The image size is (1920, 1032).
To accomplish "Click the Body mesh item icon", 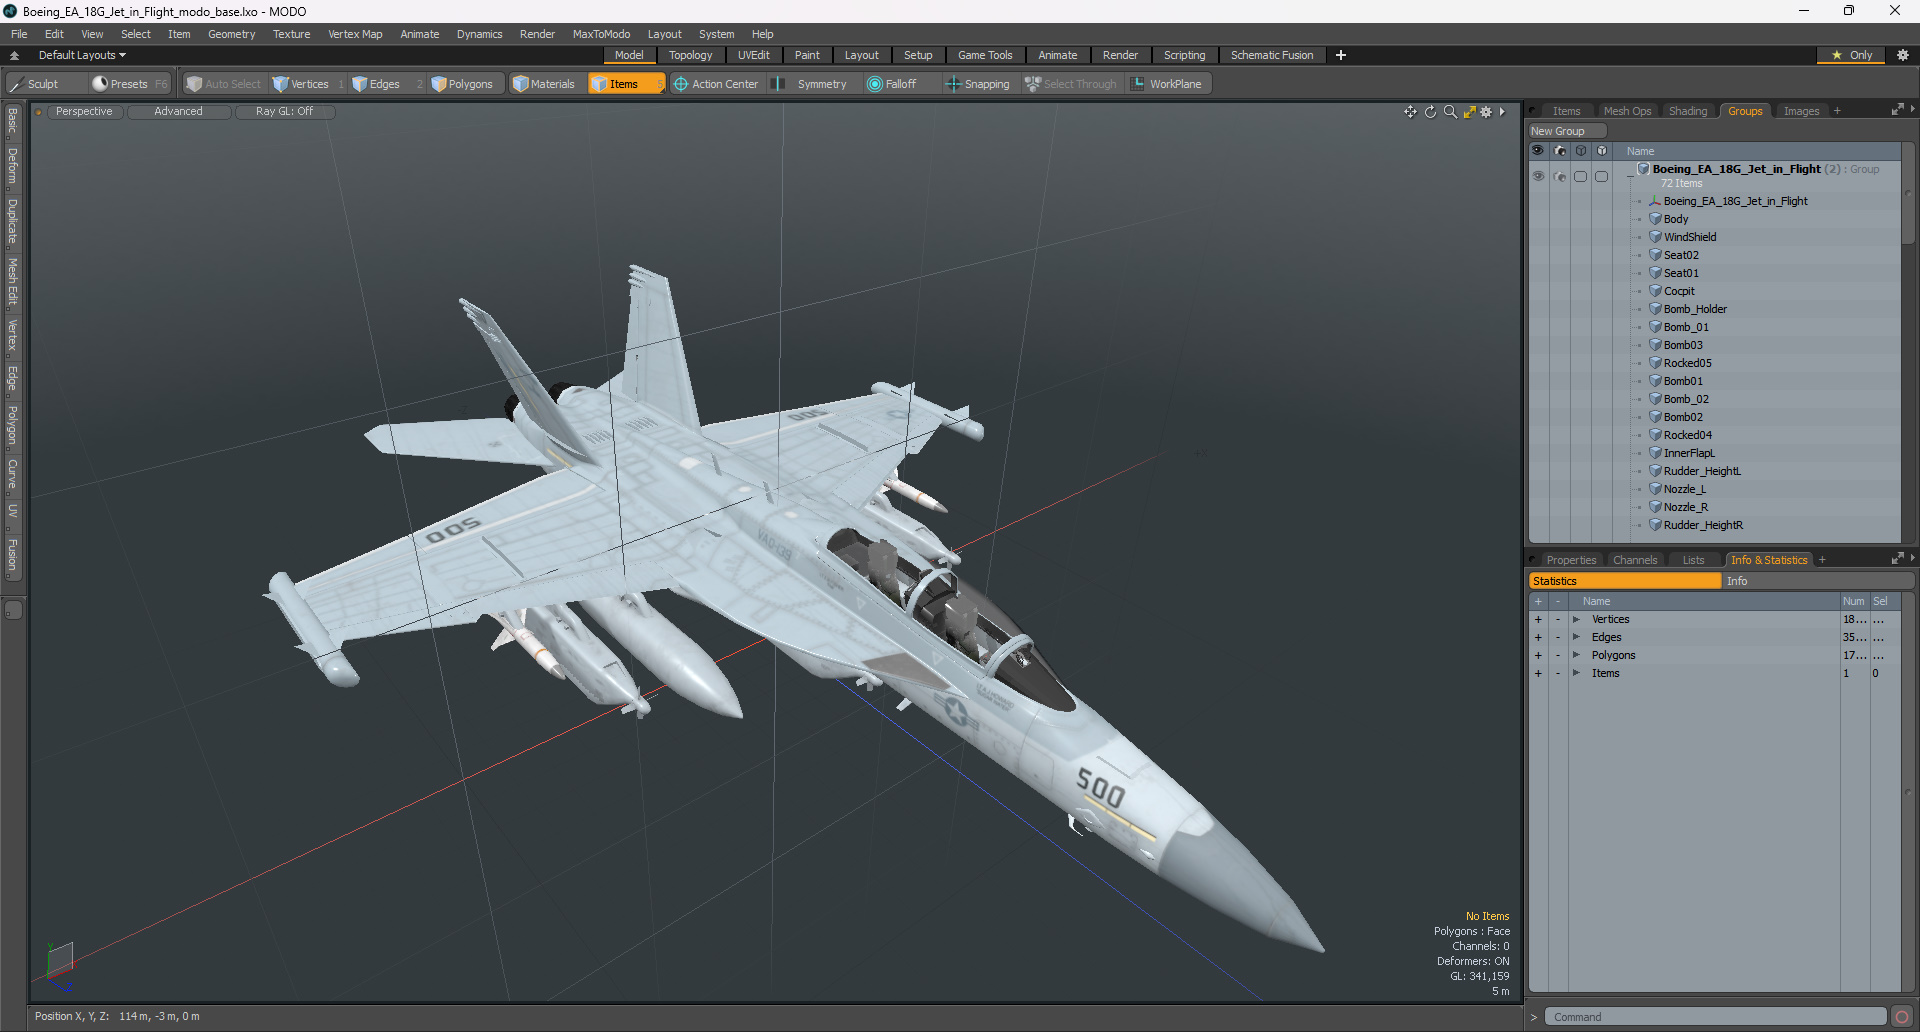I will (1656, 219).
